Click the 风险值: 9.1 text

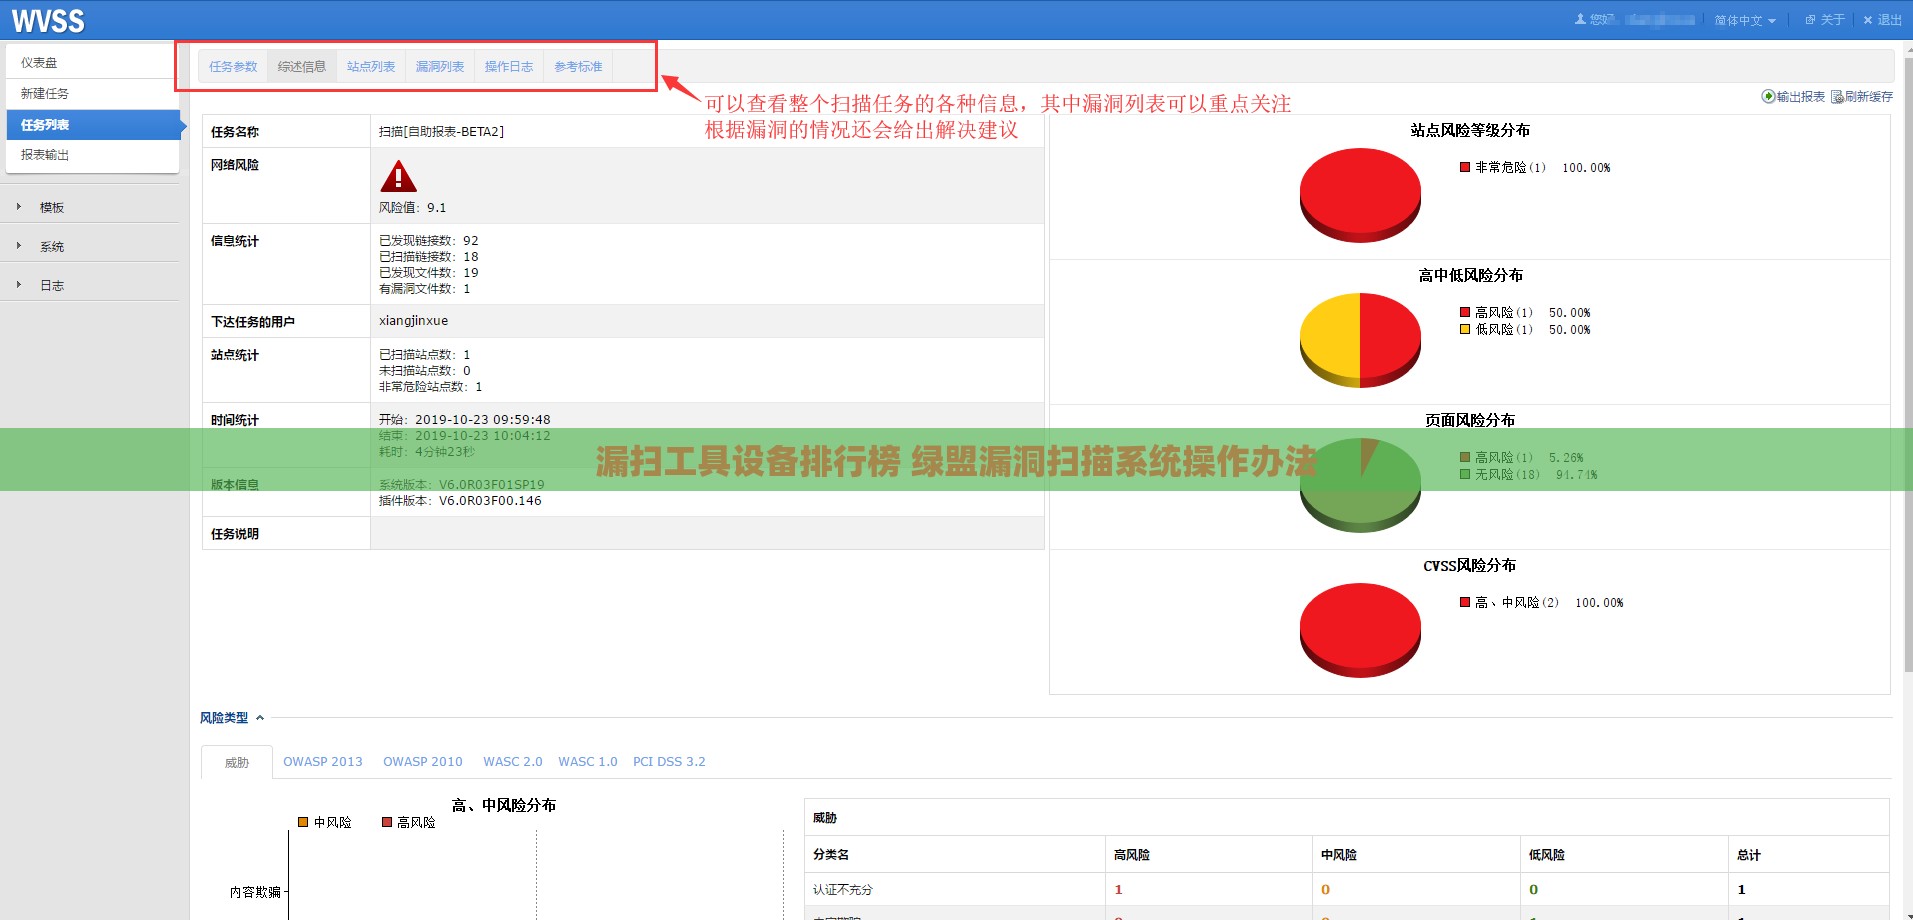pos(412,208)
